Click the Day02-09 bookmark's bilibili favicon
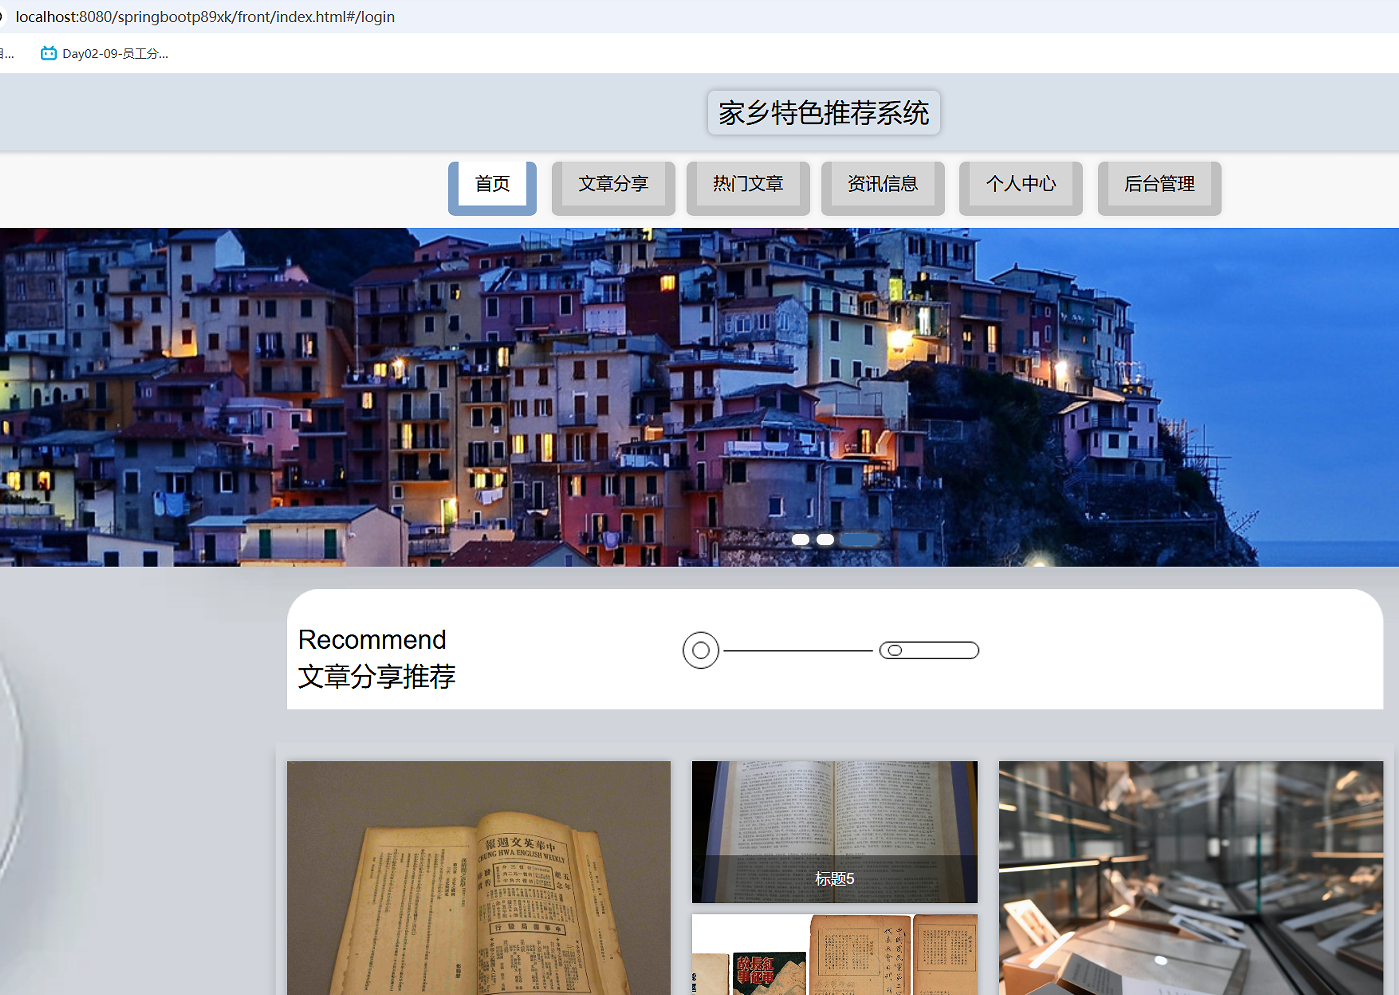 tap(48, 54)
